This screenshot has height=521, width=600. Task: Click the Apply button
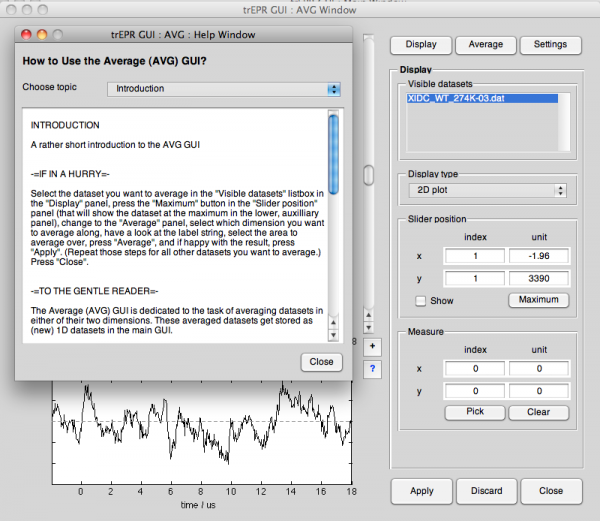(x=422, y=491)
